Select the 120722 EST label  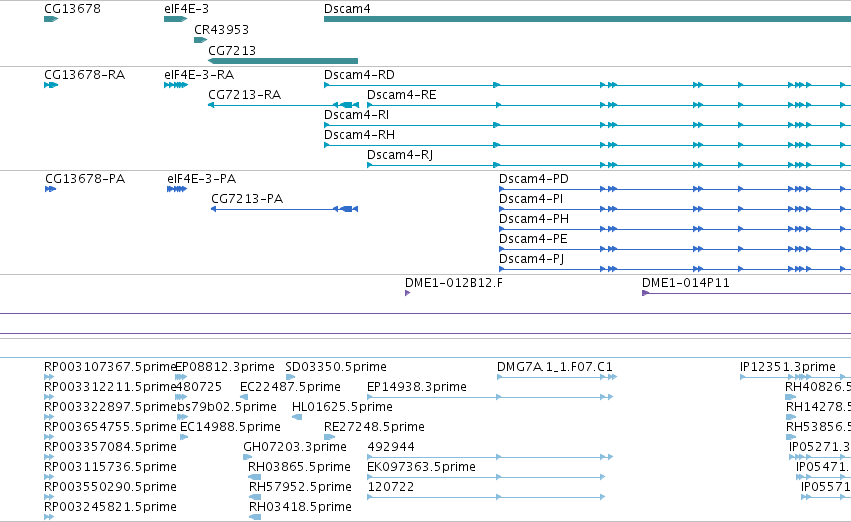click(391, 487)
